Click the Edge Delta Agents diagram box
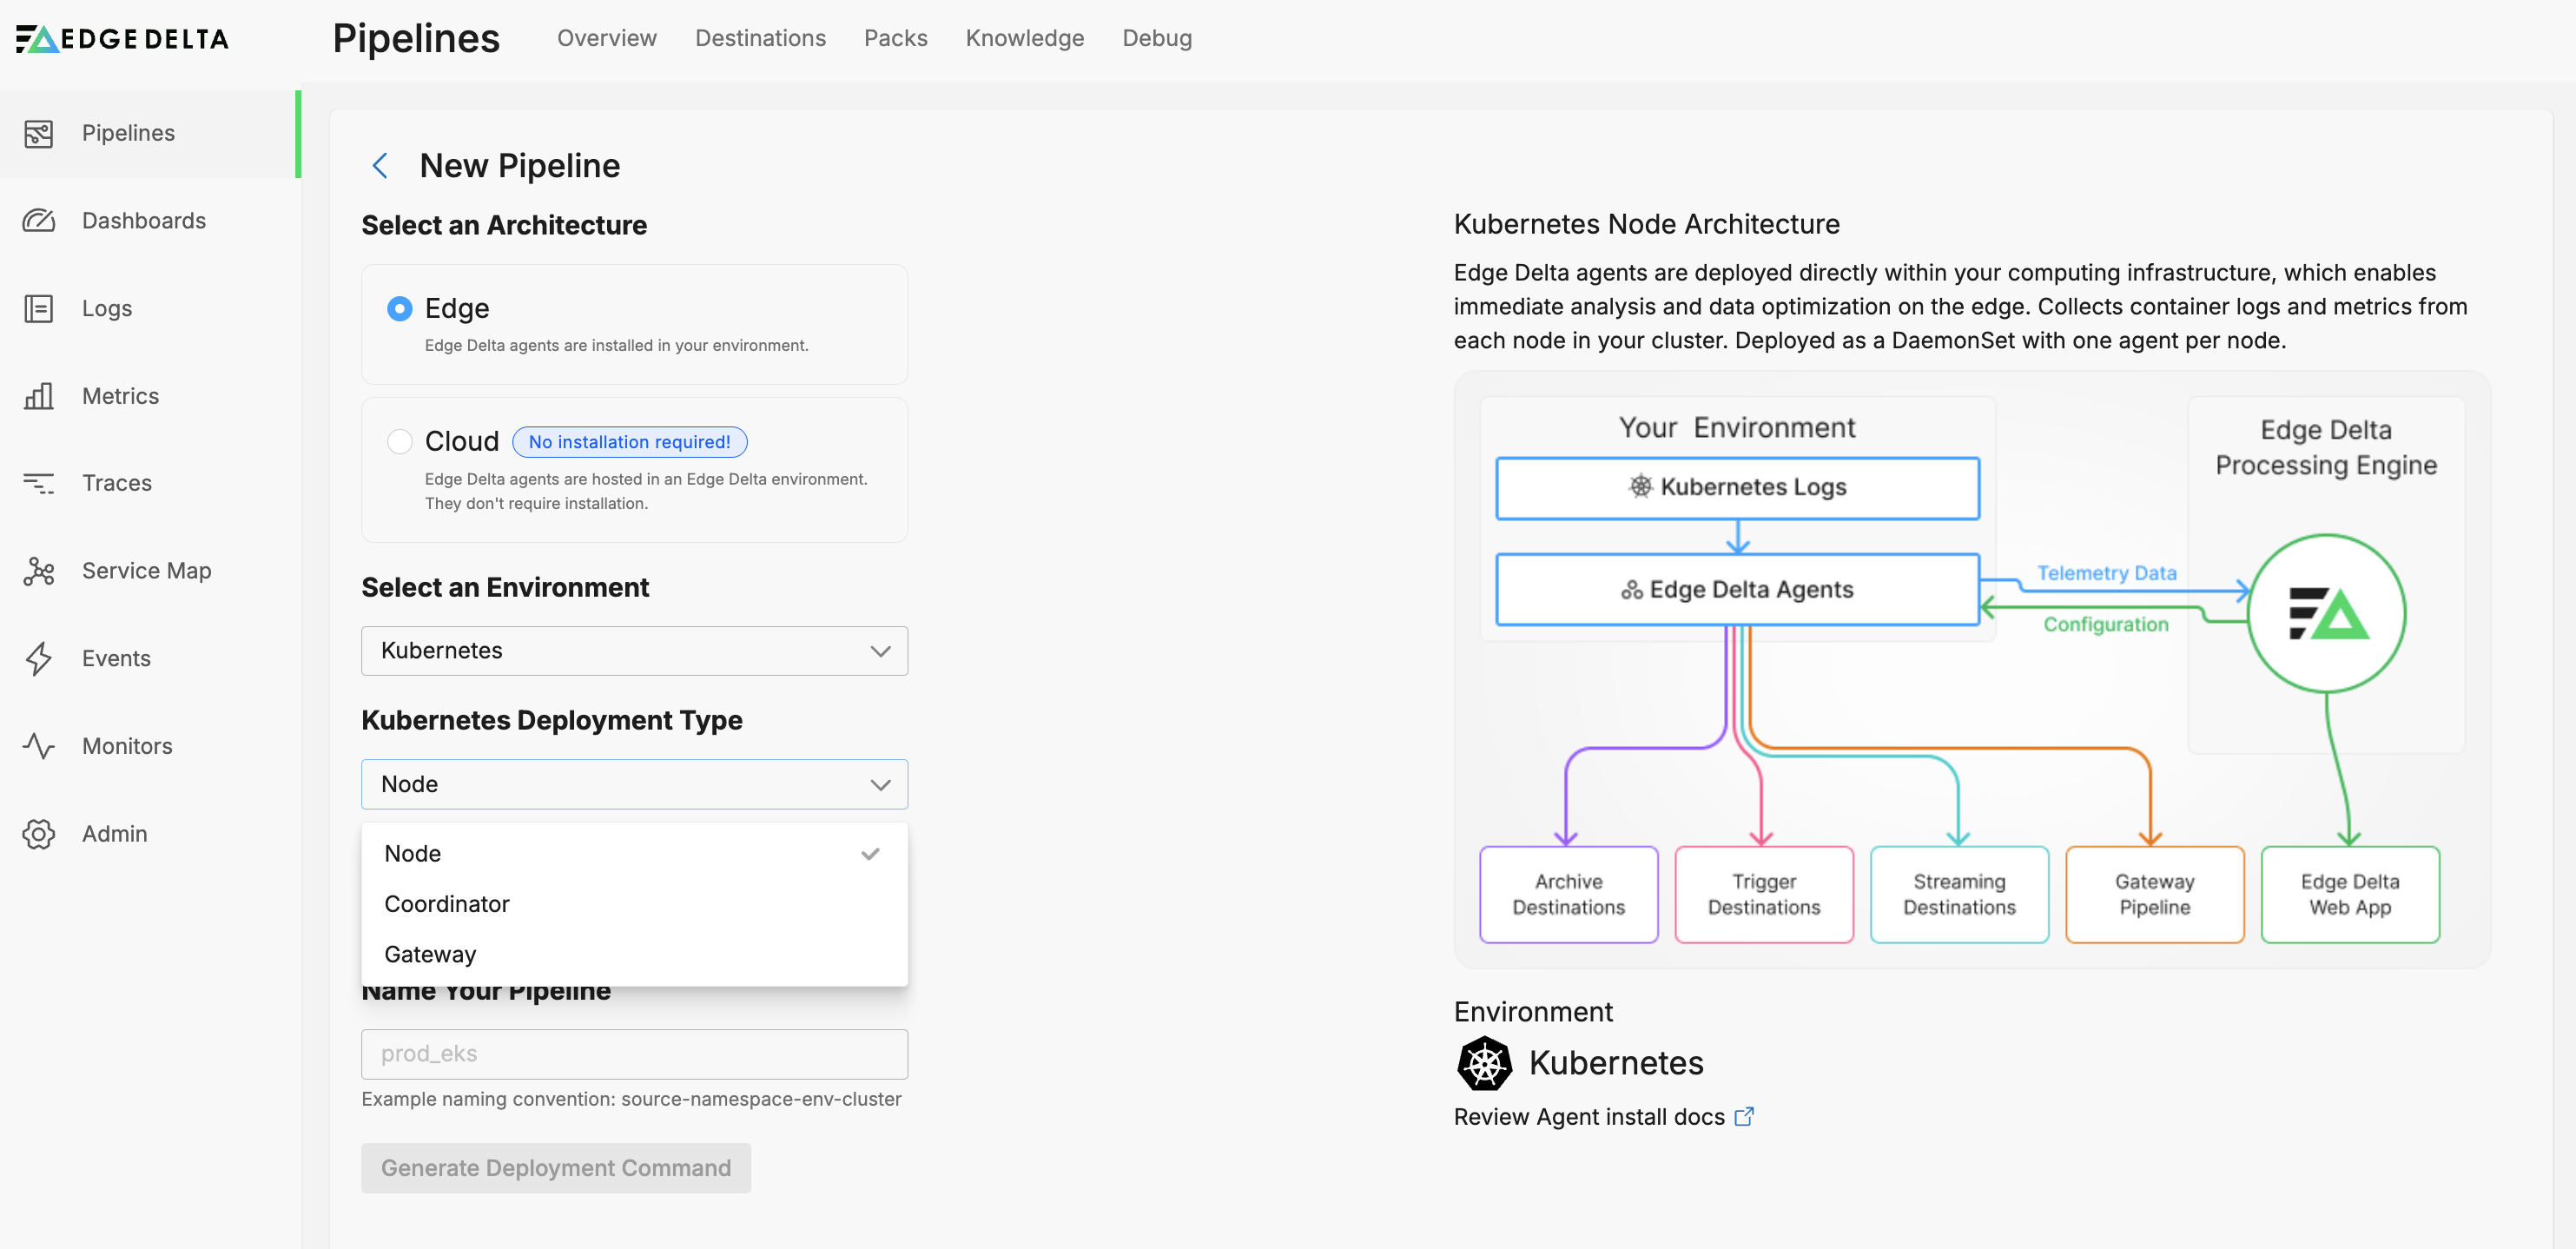Viewport: 2576px width, 1249px height. (1737, 590)
